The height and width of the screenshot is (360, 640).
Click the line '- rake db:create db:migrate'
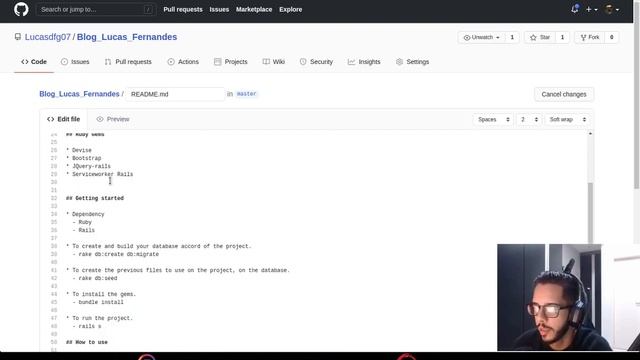[116, 254]
